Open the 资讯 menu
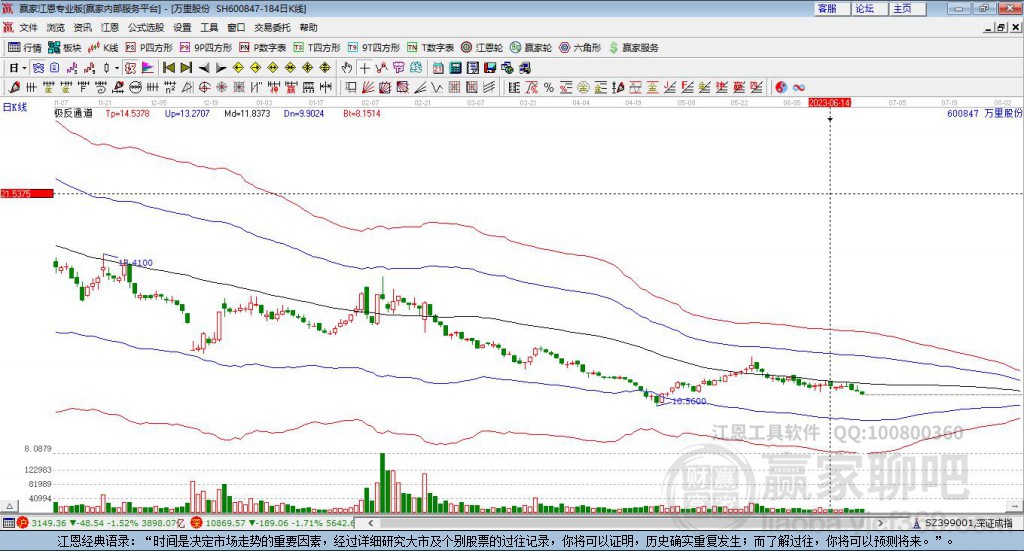 82,27
